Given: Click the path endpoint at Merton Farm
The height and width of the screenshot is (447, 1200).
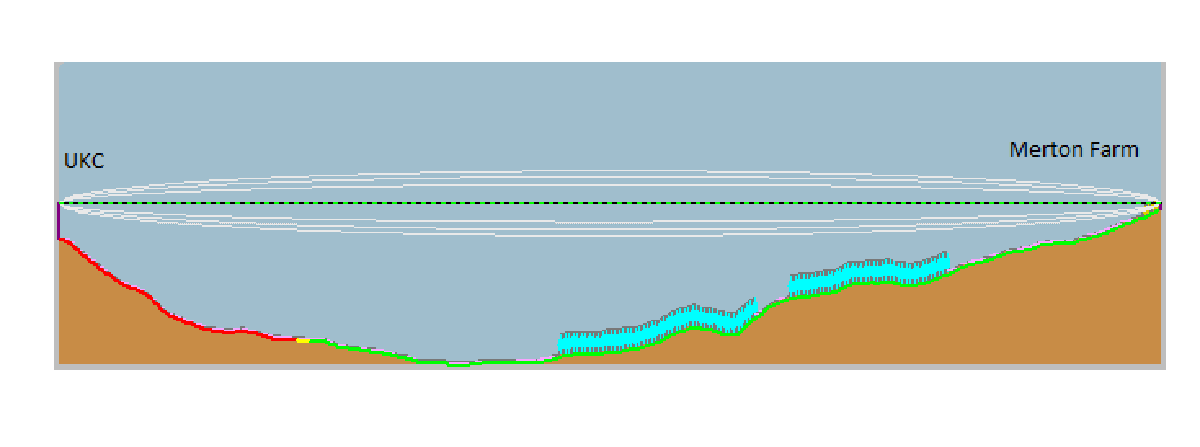Looking at the screenshot, I should point(1159,205).
